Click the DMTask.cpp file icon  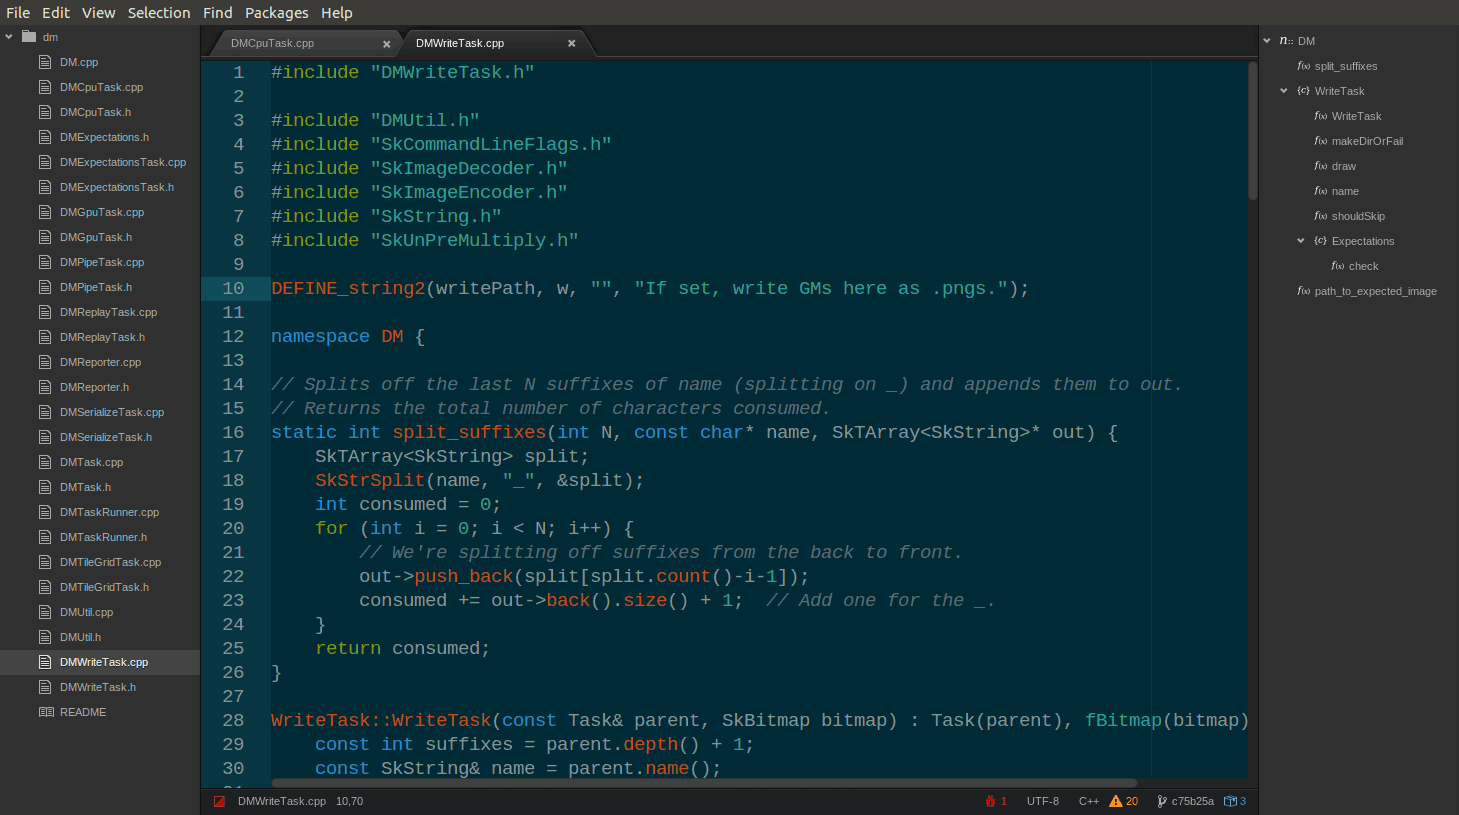[45, 462]
